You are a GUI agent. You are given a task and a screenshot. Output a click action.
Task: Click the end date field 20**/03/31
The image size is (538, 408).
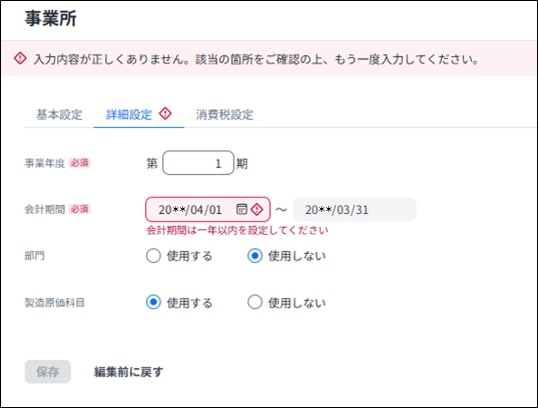354,209
